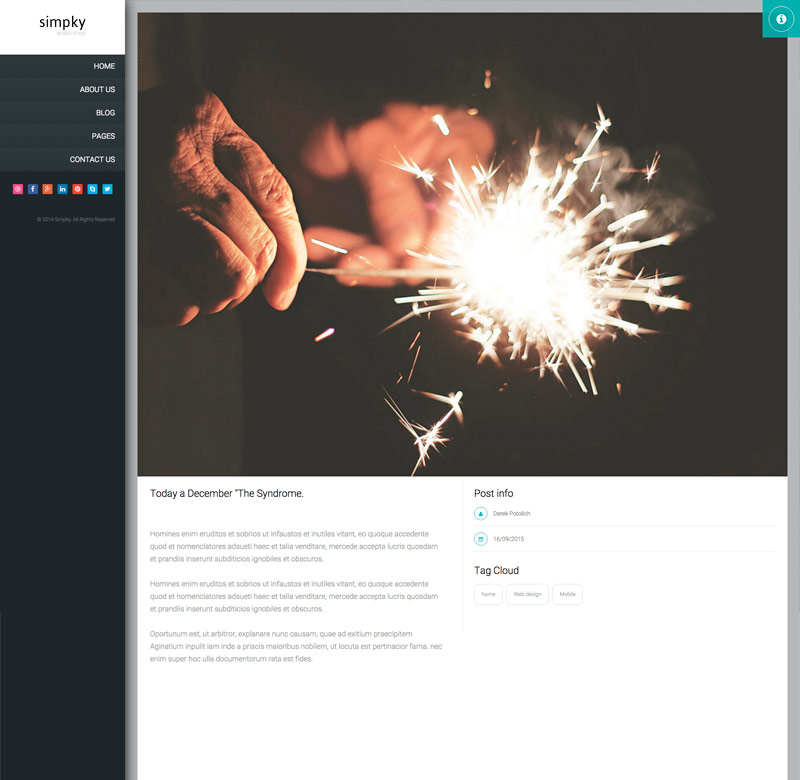The image size is (800, 780).
Task: Open the Skype social icon
Action: click(92, 189)
